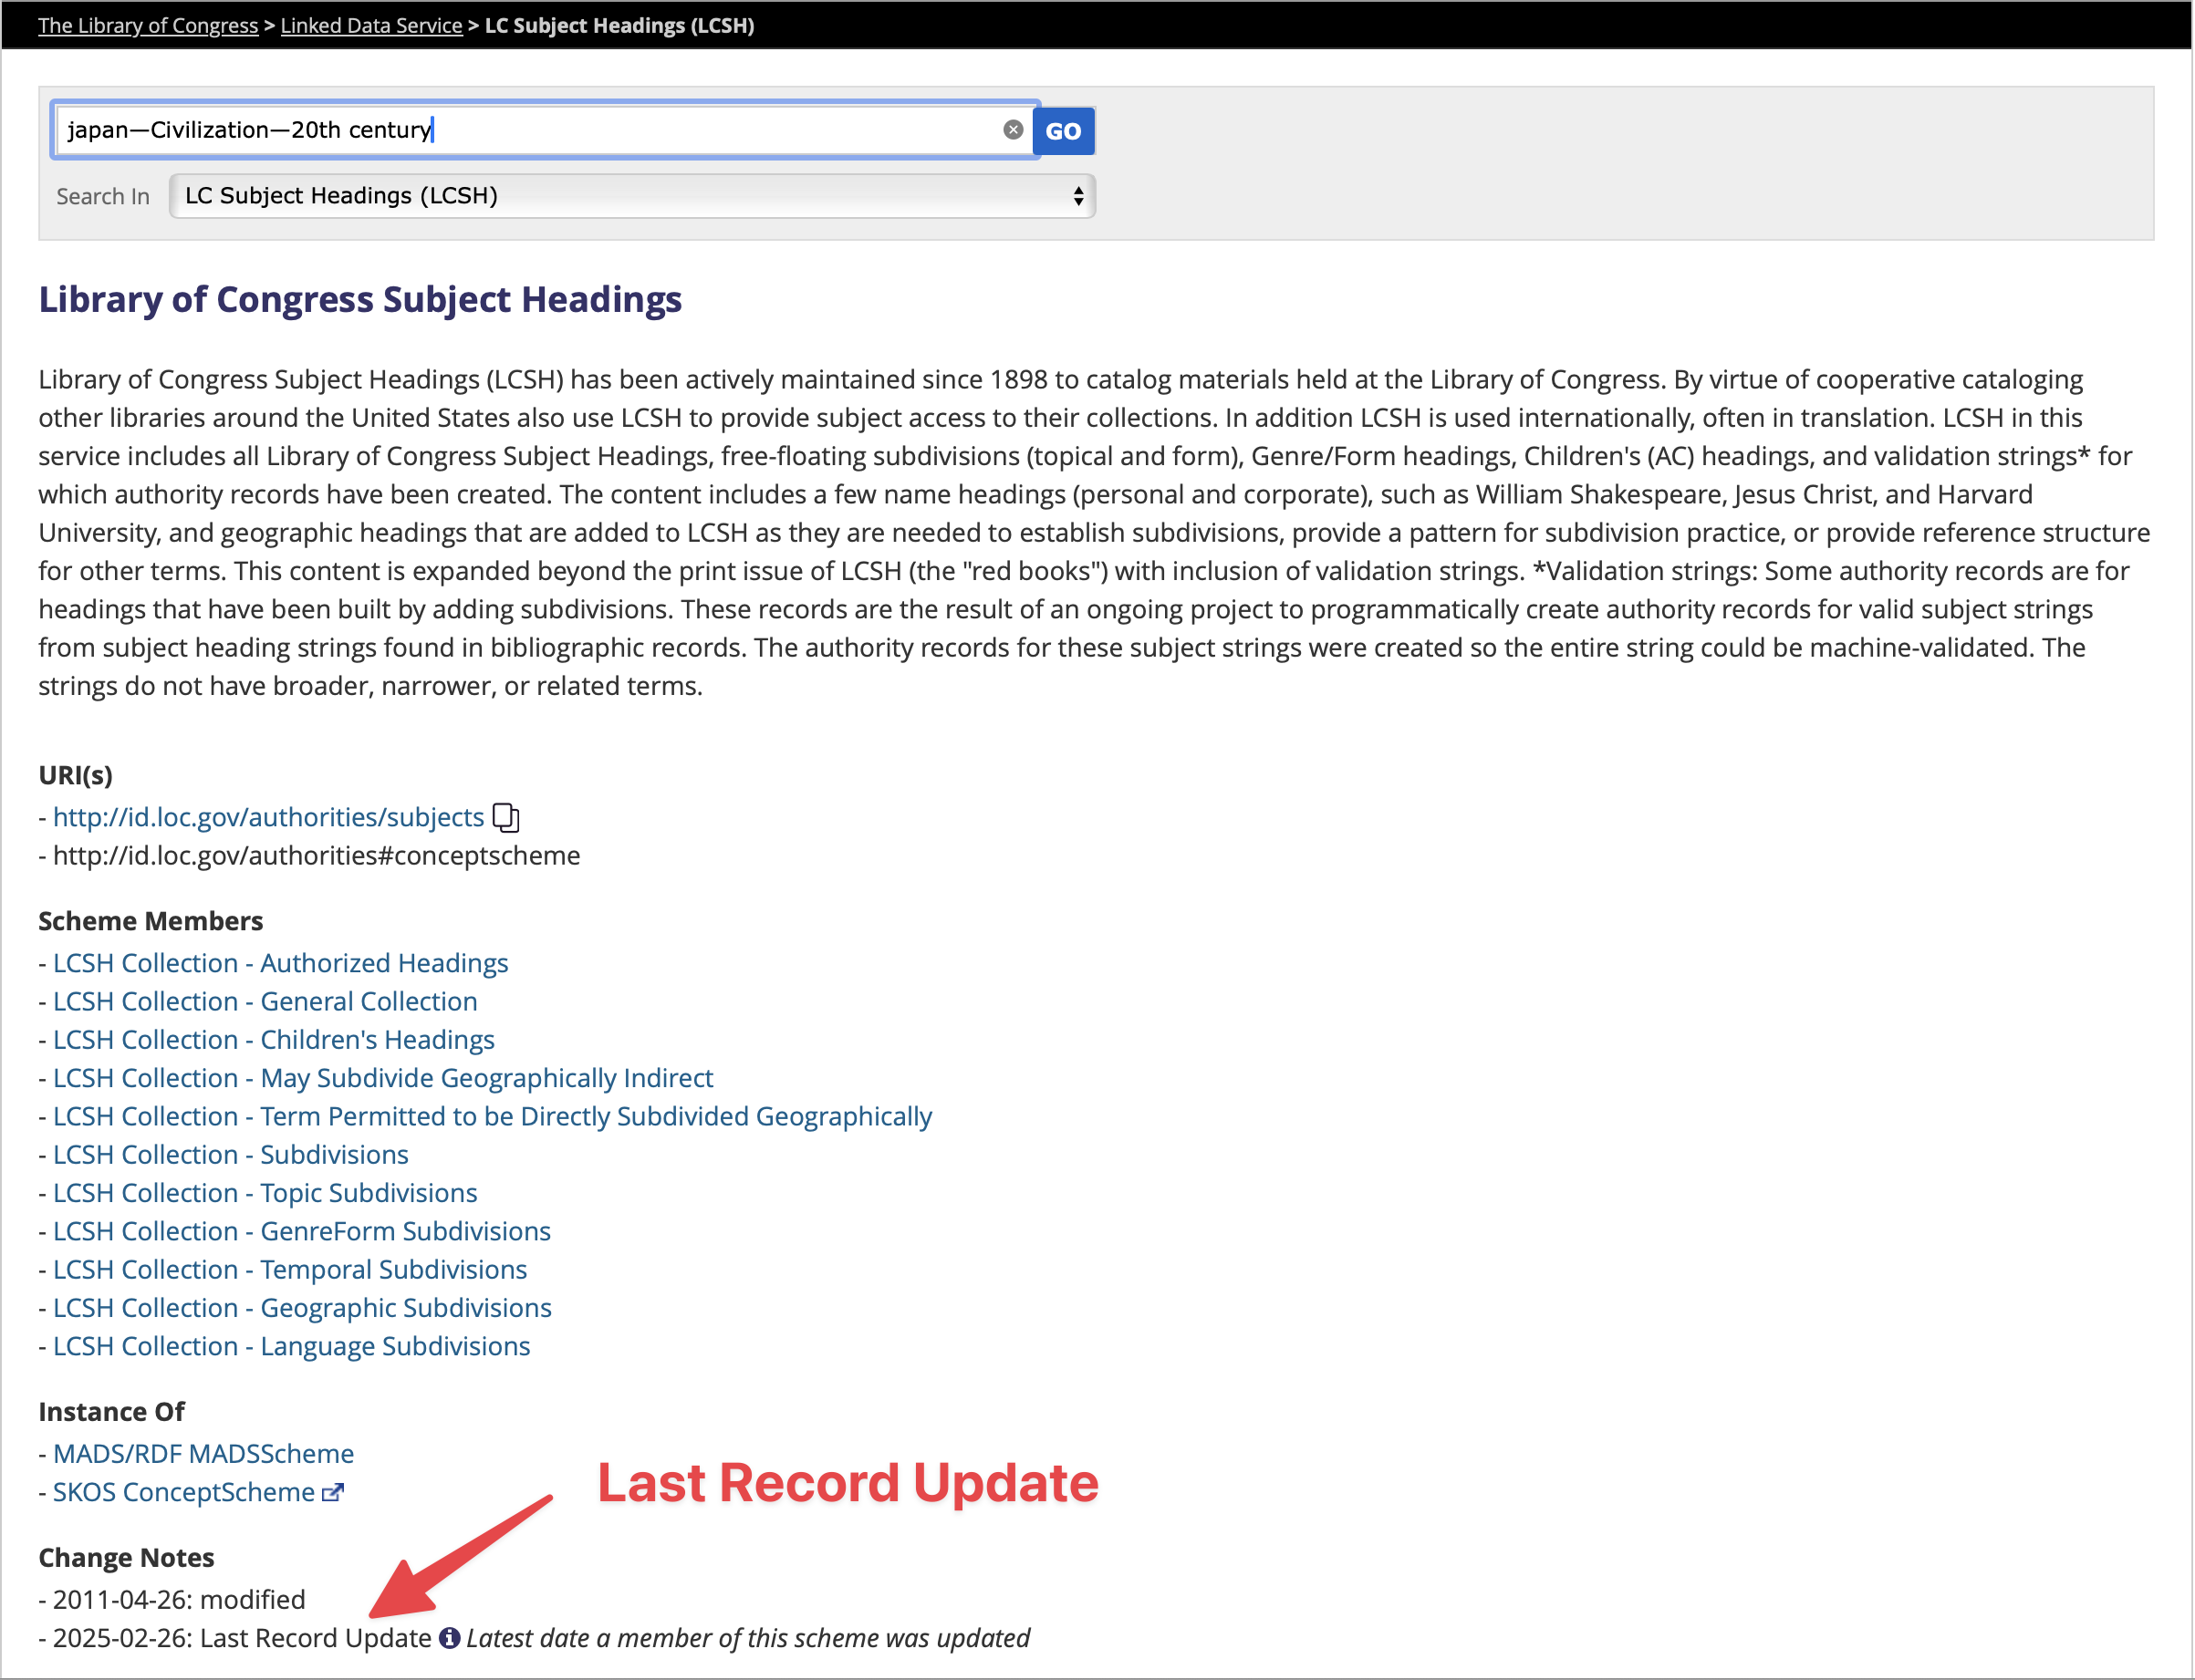Open the MADS/RDF MADSScheme link

203,1454
